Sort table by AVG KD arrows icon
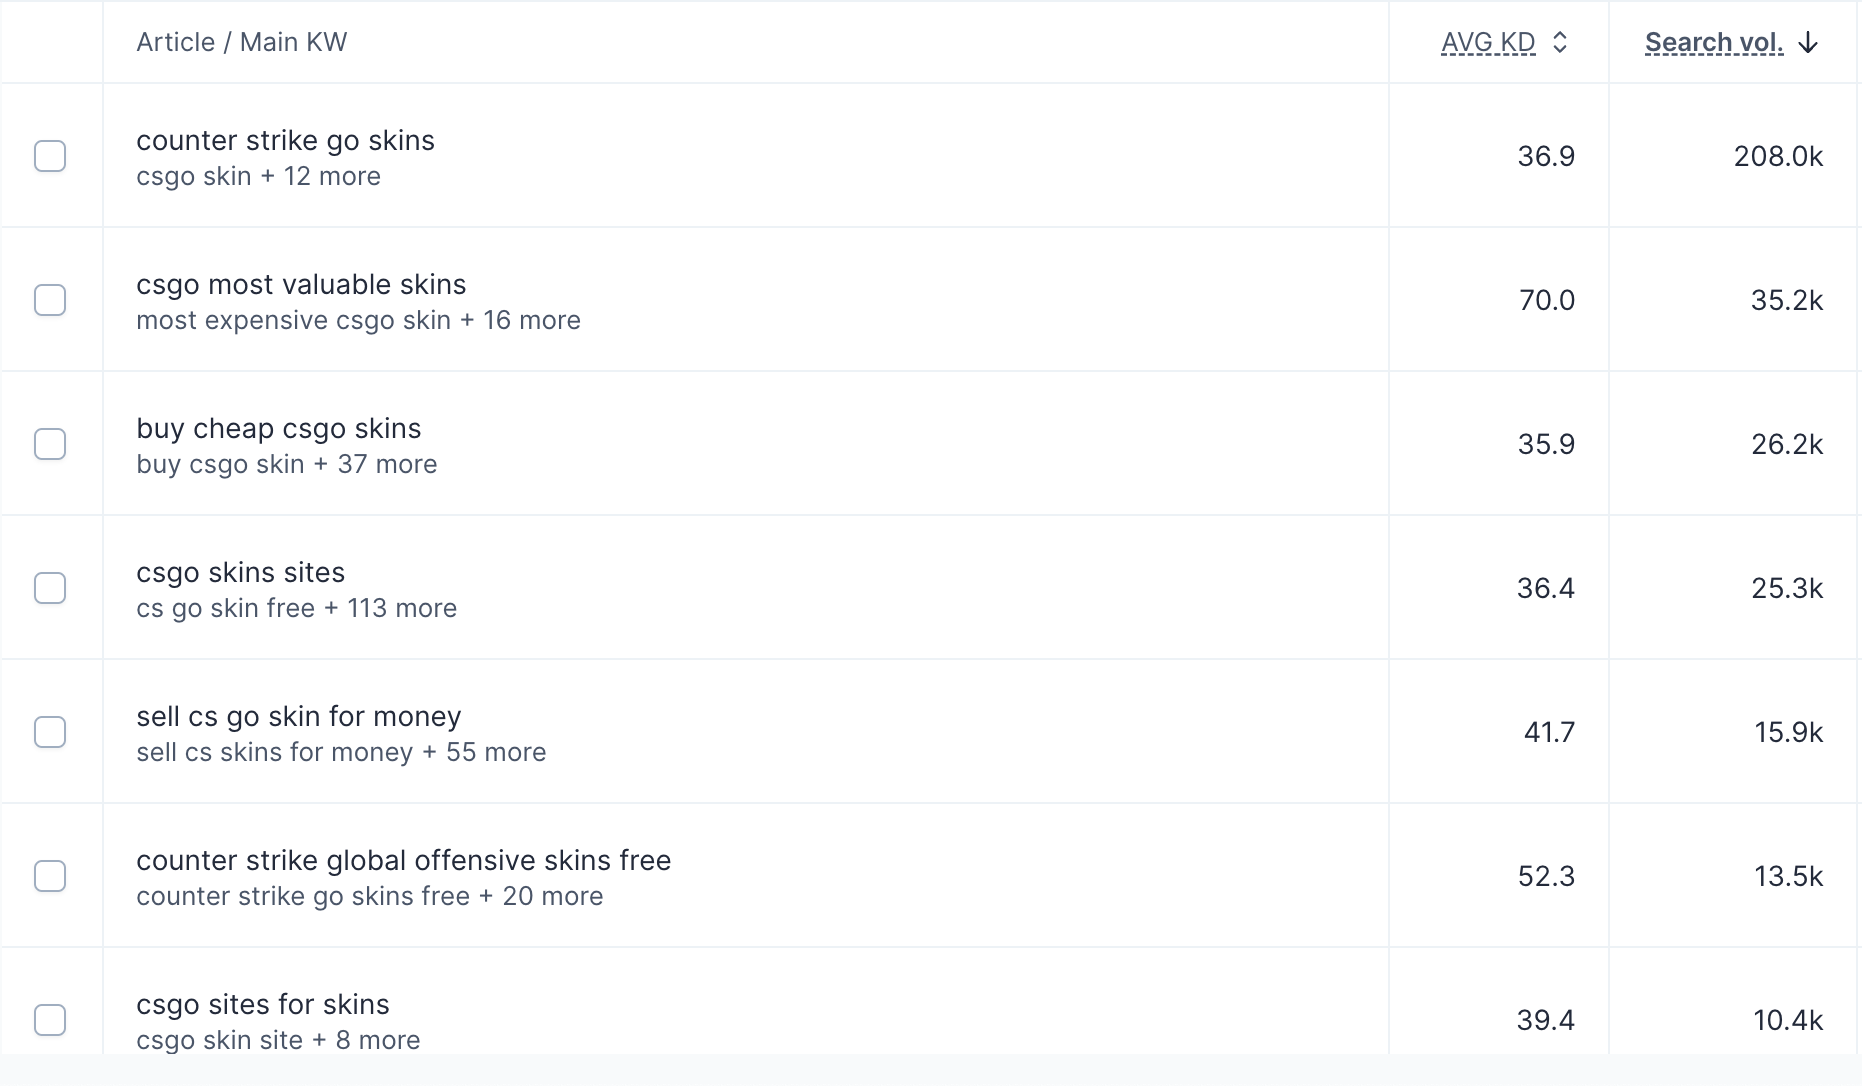Screen dimensions: 1862x1086 (1560, 42)
